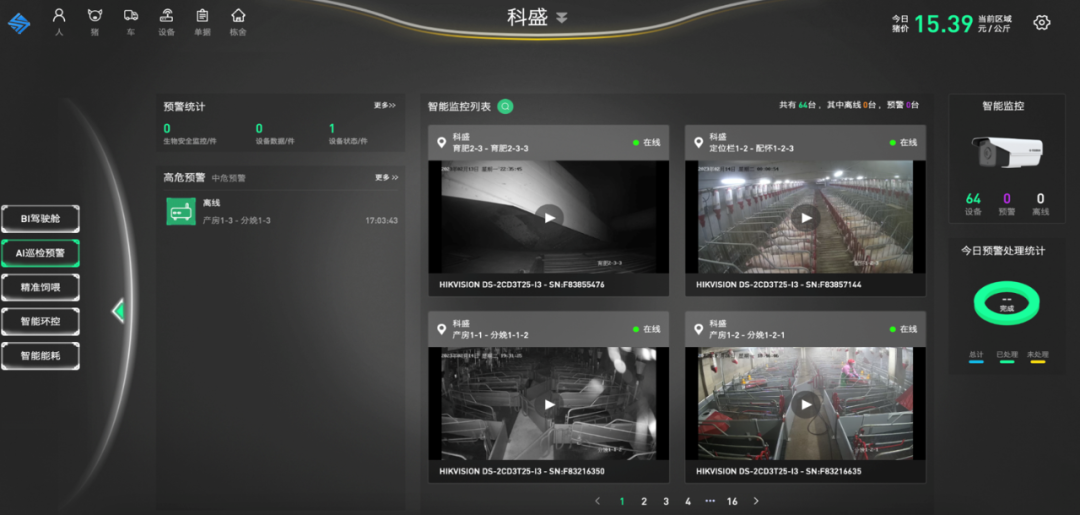Click the green offline device alert icon
The height and width of the screenshot is (515, 1080).
click(x=181, y=211)
